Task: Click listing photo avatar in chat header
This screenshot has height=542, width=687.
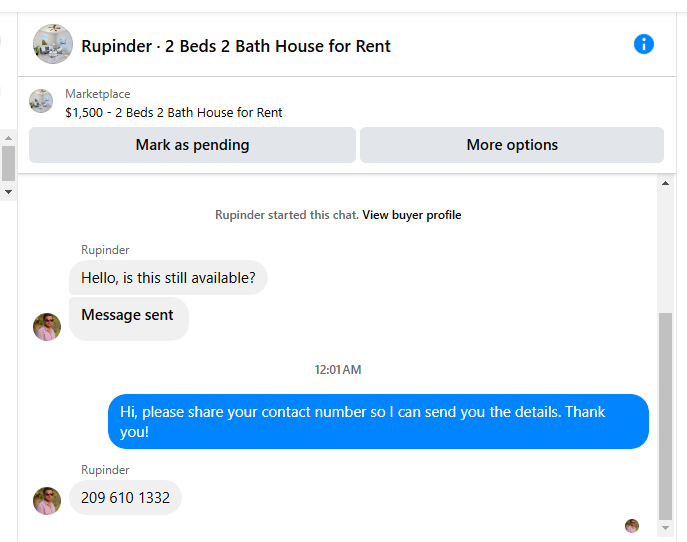Action: [53, 44]
